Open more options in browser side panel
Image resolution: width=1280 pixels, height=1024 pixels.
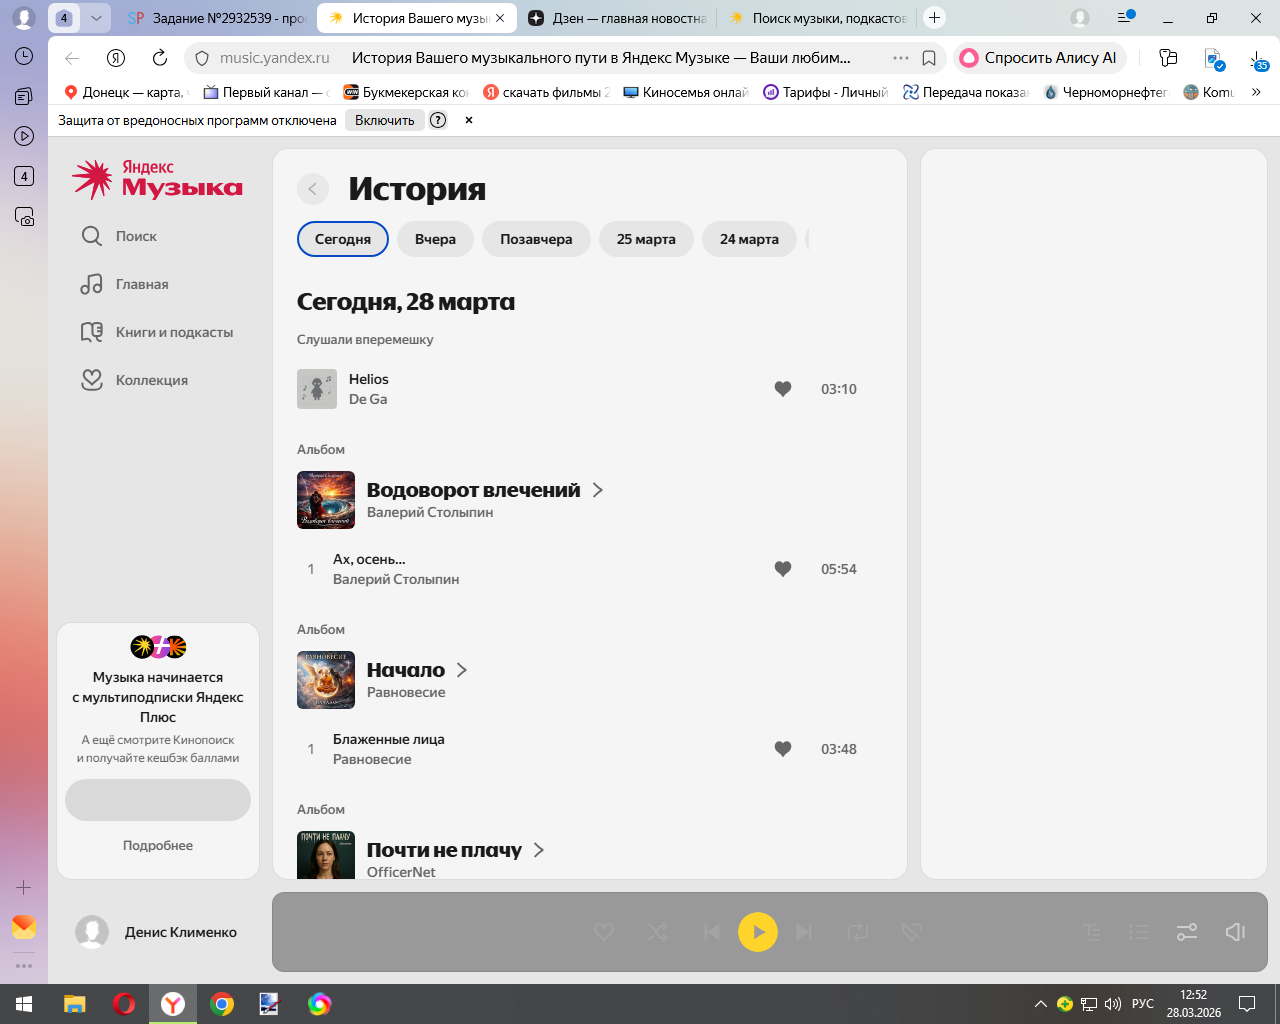click(x=24, y=966)
